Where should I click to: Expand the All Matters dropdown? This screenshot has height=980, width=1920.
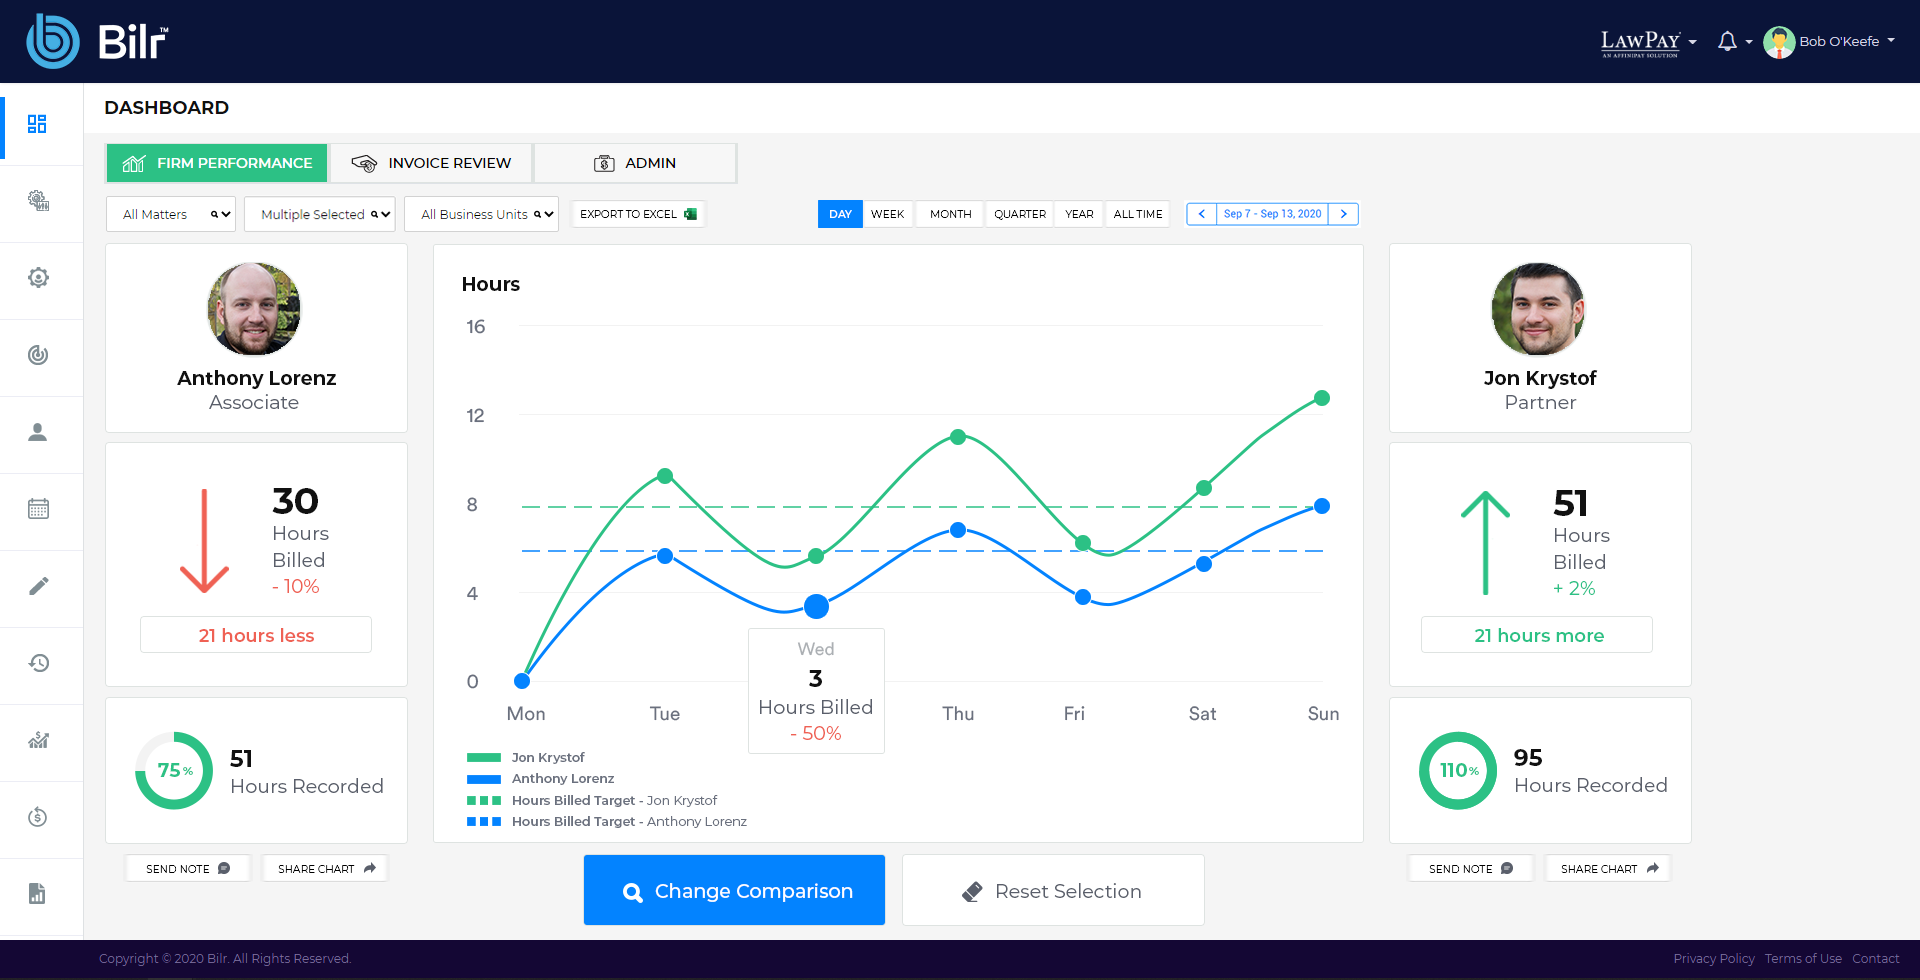[171, 214]
